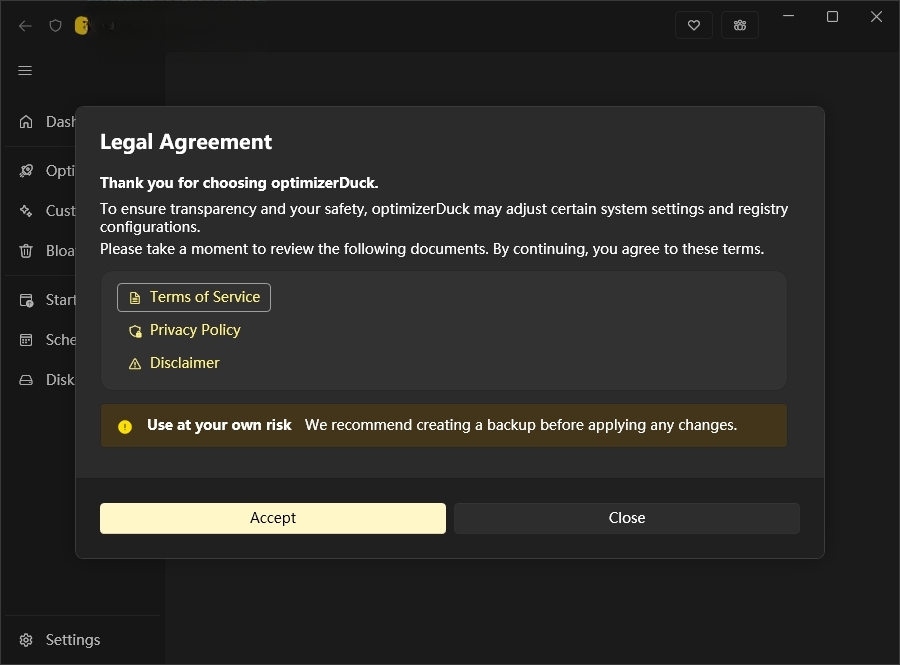
Task: Click the Settings gear icon
Action: pyautogui.click(x=26, y=640)
